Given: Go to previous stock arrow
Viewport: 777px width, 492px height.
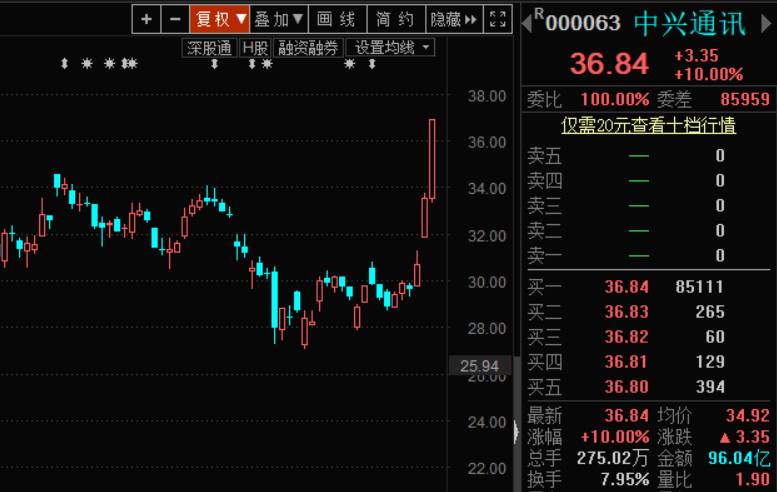Looking at the screenshot, I should (527, 23).
